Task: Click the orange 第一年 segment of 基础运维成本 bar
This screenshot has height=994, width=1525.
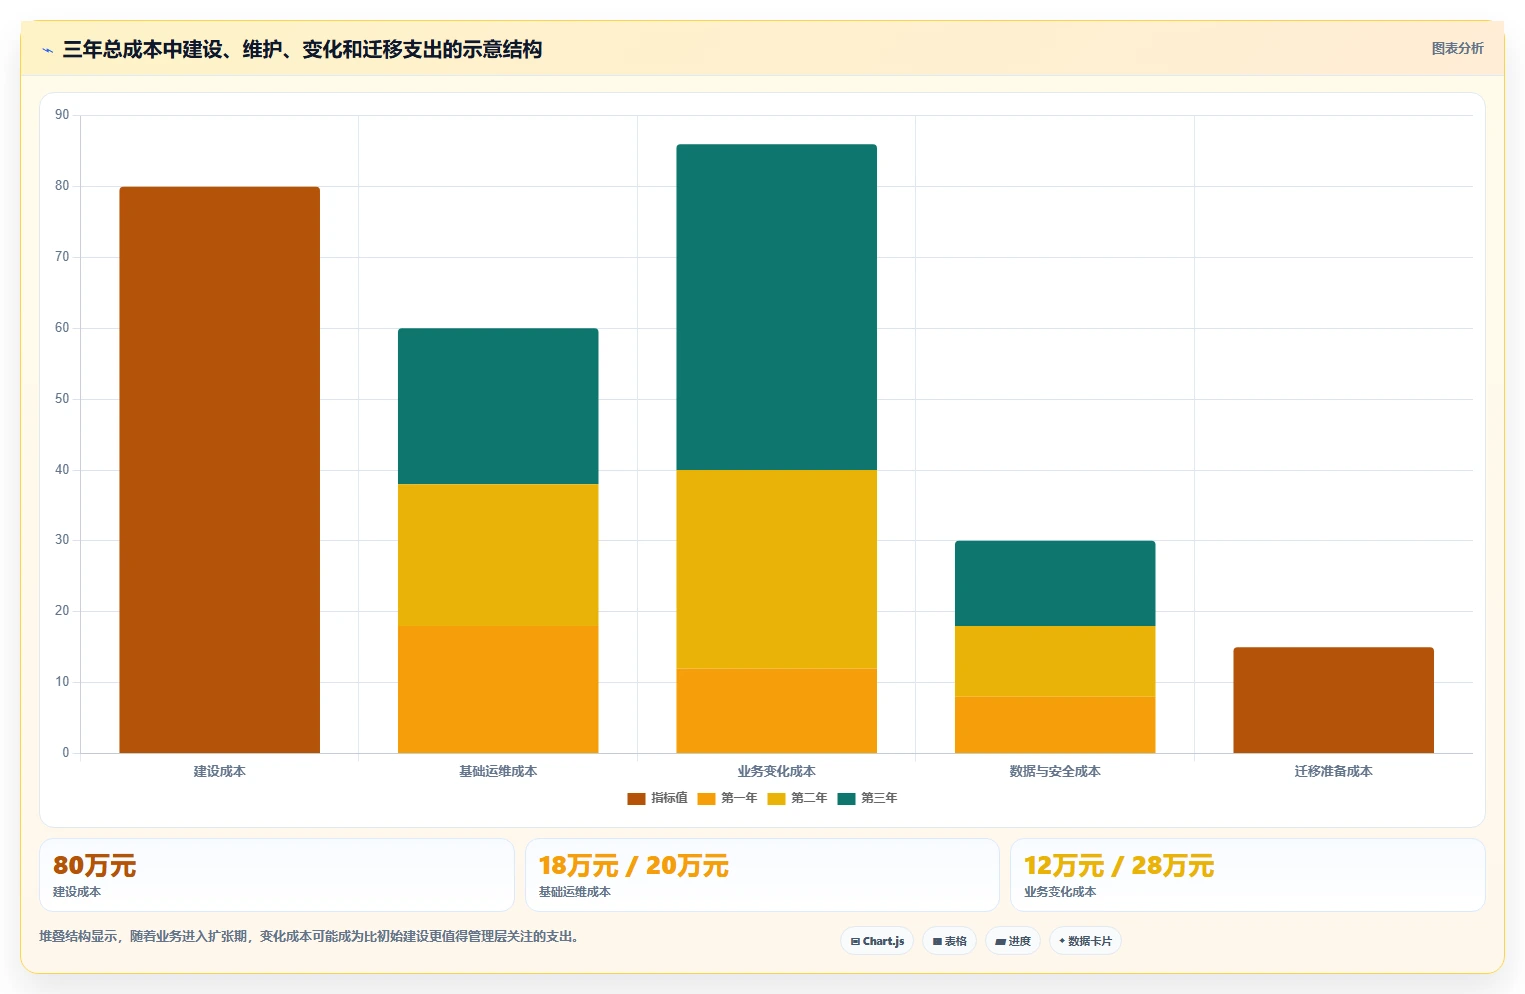Action: (x=498, y=690)
